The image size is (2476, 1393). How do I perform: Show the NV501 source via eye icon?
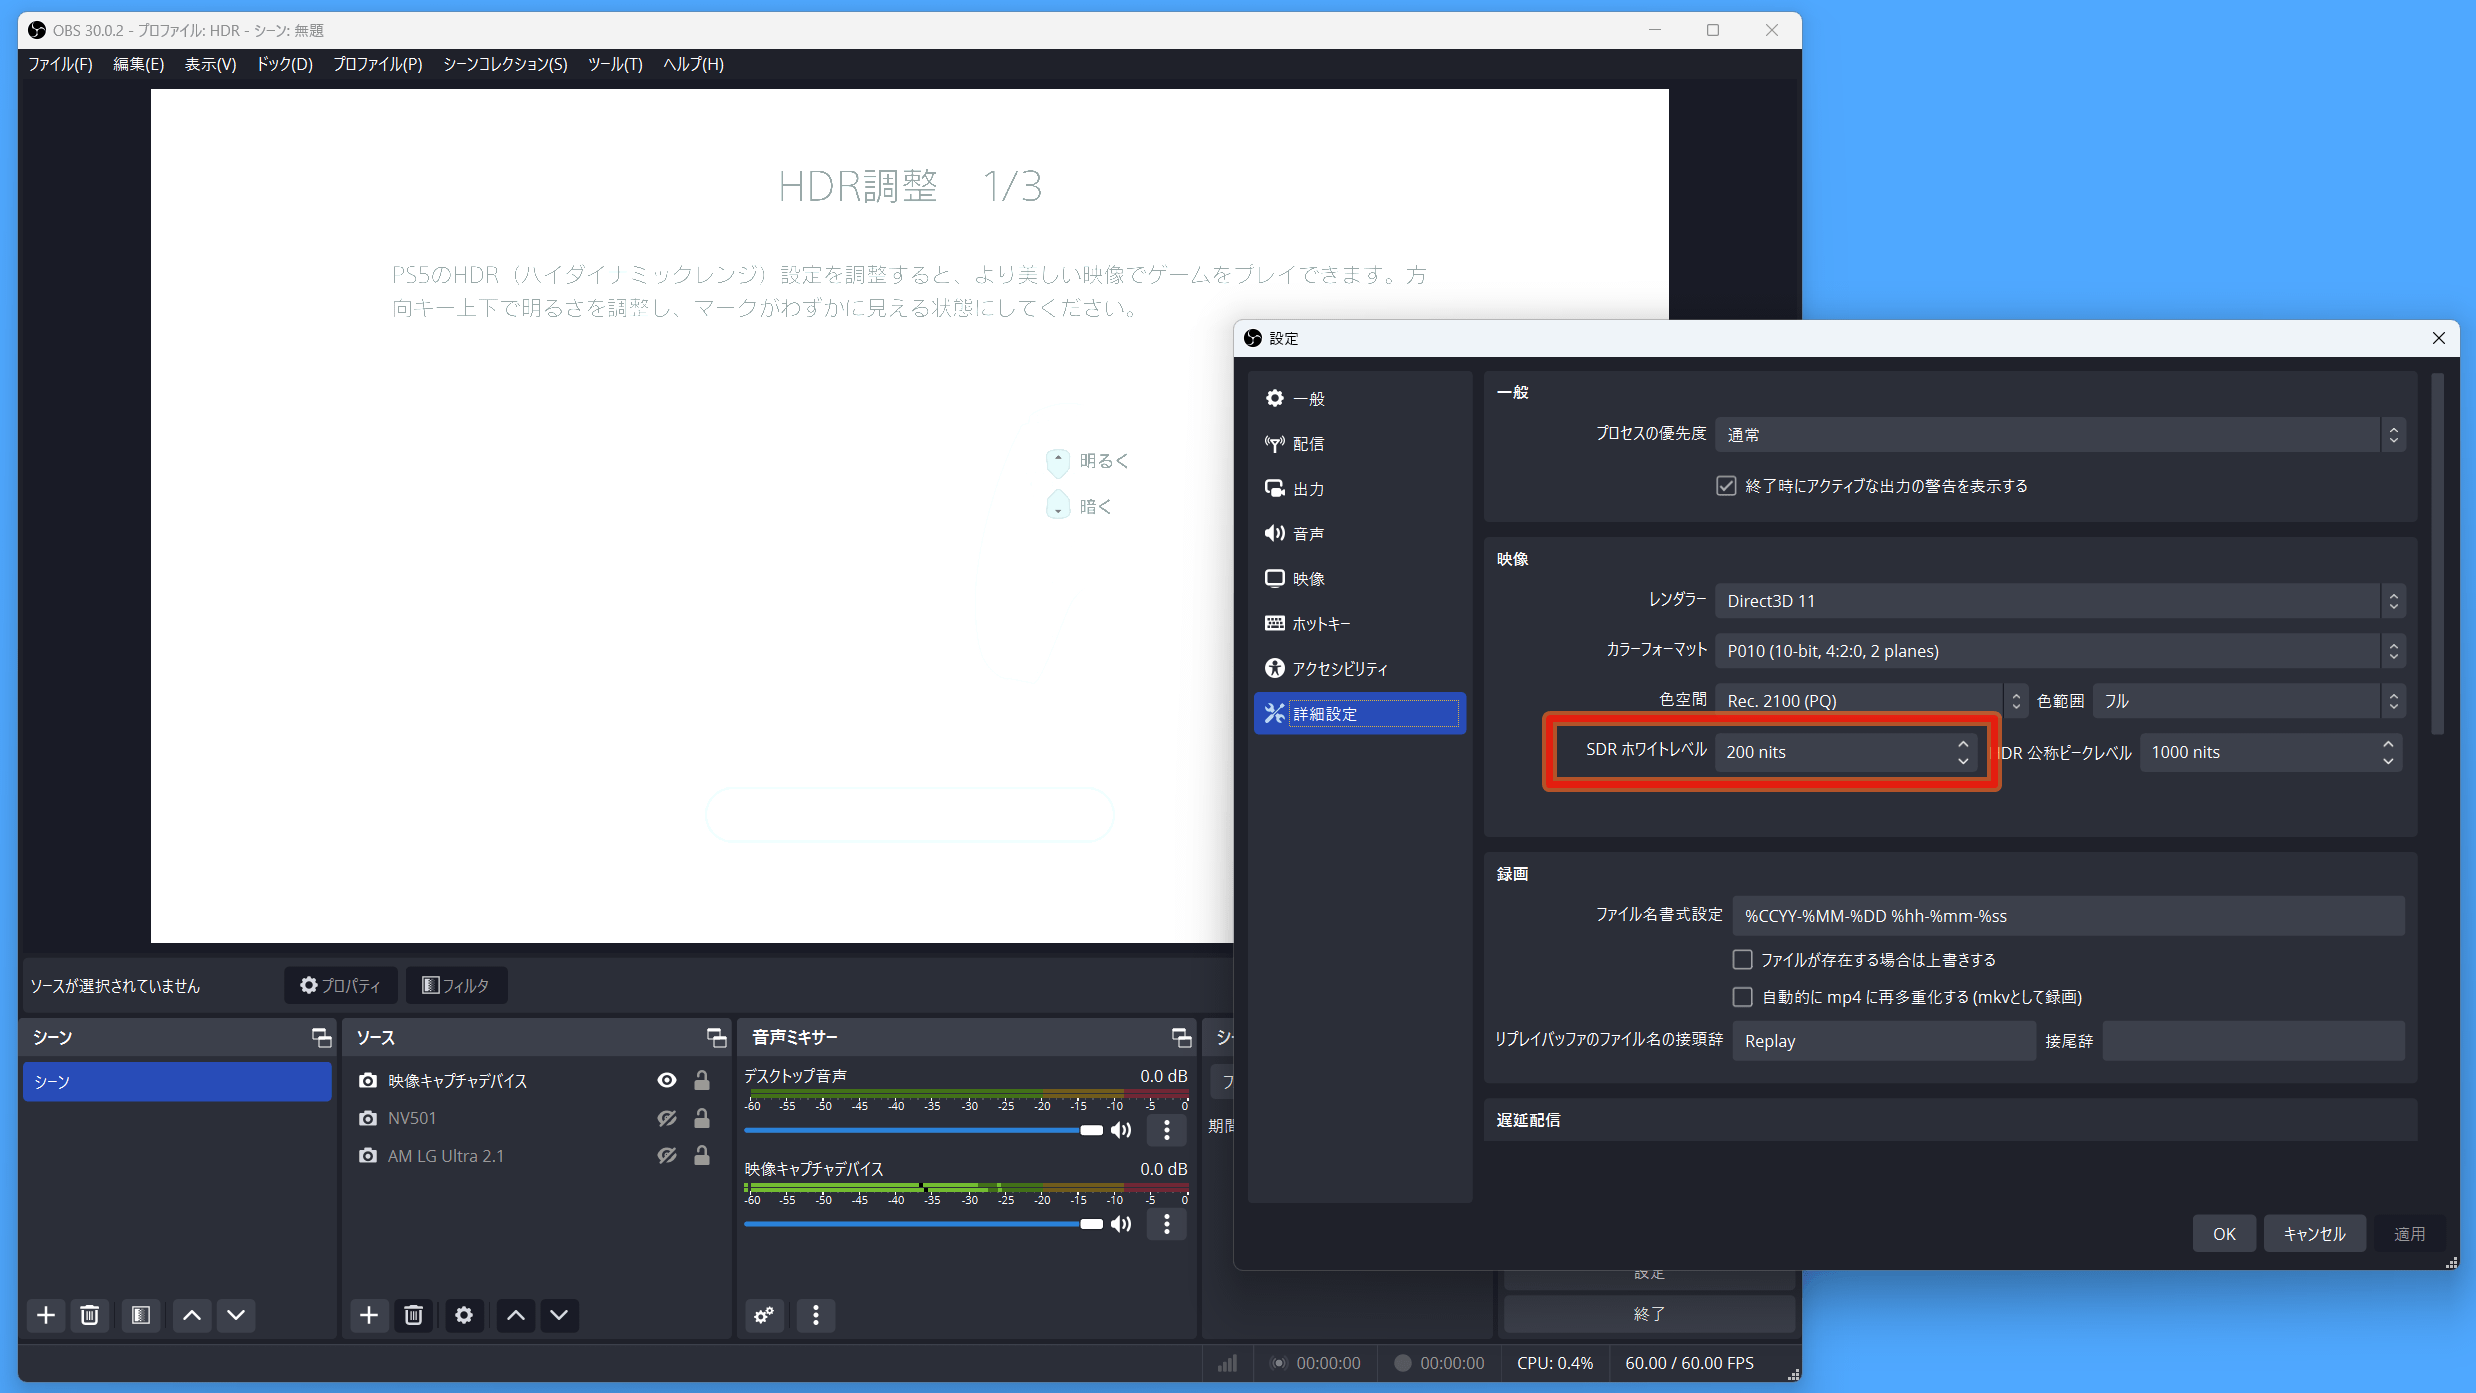click(667, 1118)
